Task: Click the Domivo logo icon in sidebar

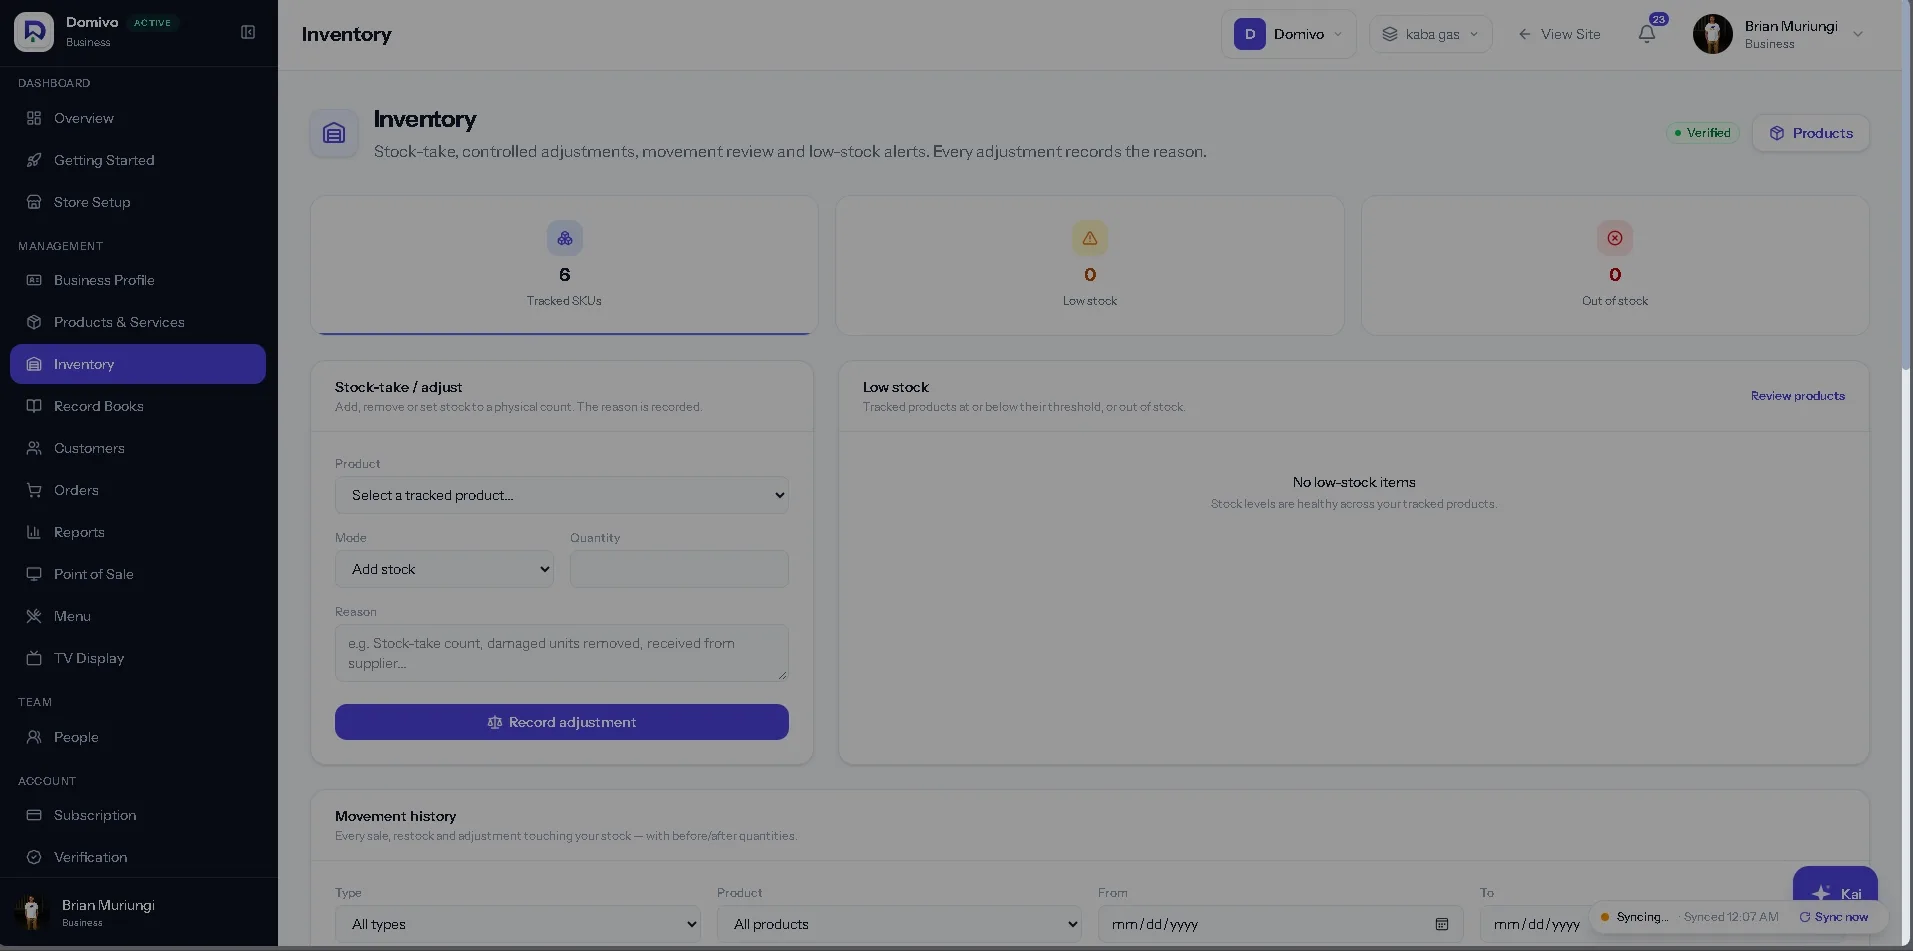Action: 34,32
